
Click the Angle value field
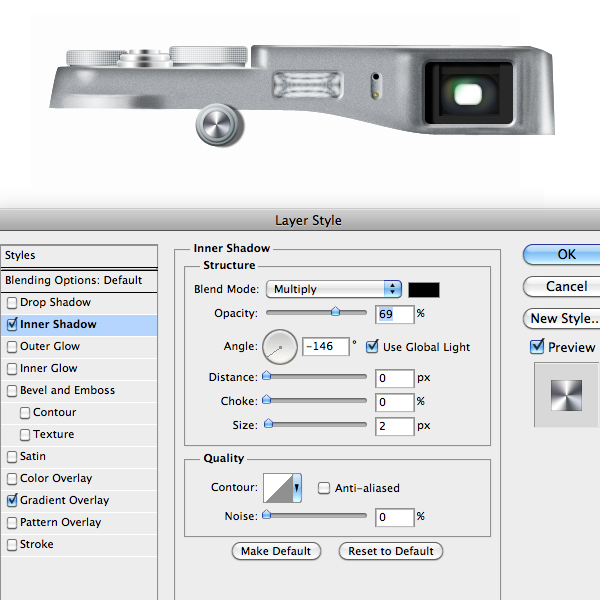coord(326,347)
